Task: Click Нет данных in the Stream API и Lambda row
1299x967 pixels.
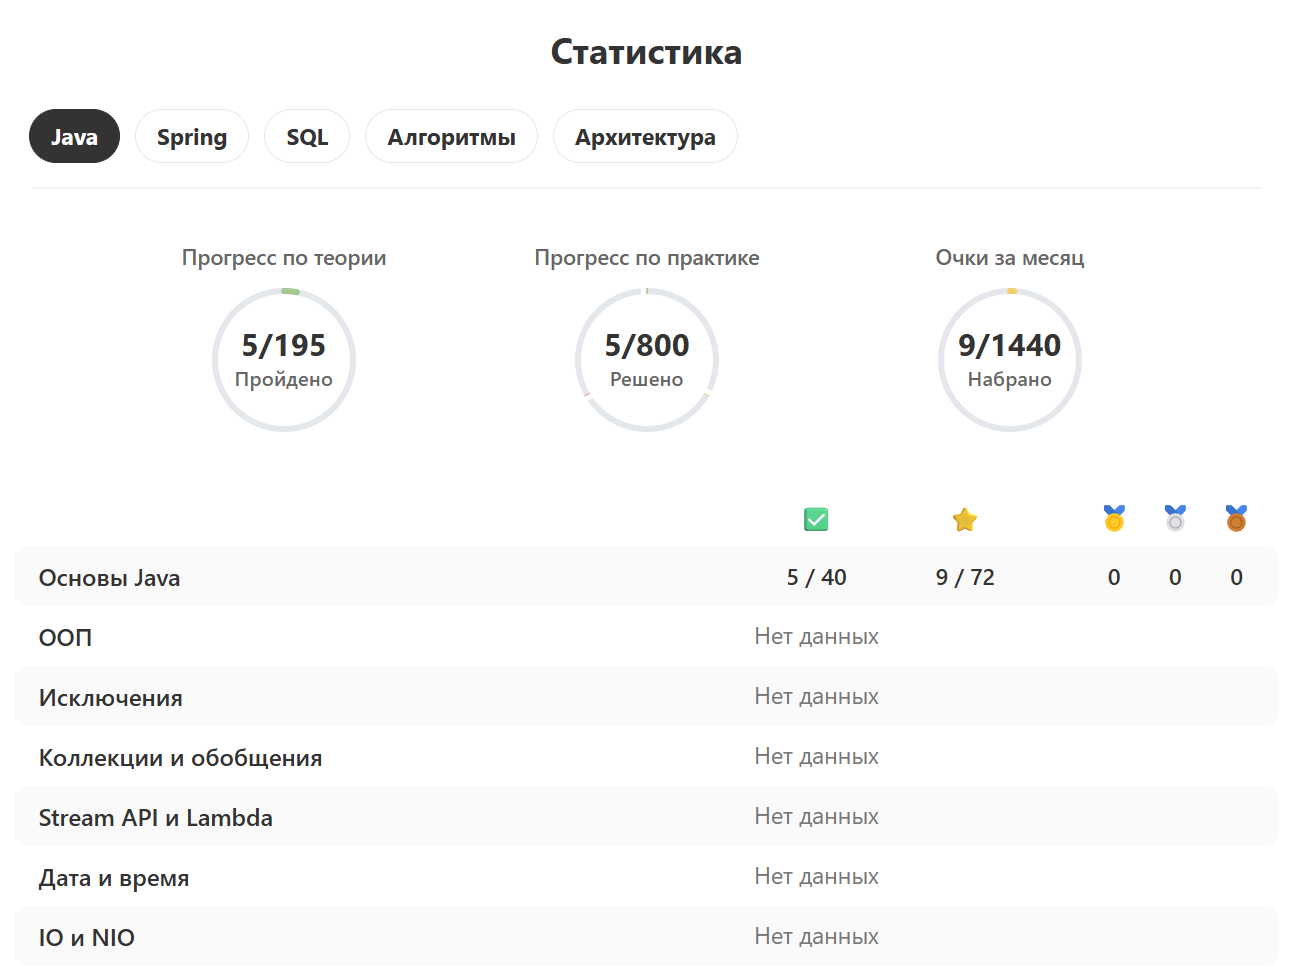Action: tap(817, 816)
